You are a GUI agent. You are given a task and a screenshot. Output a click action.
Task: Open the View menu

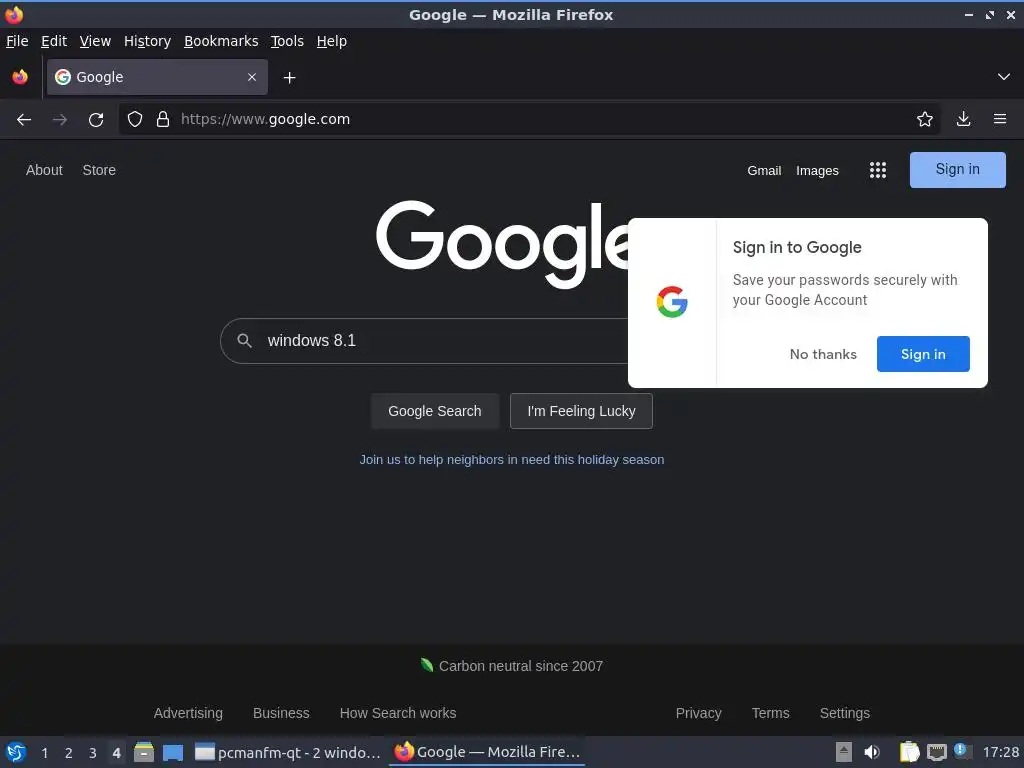pos(95,41)
